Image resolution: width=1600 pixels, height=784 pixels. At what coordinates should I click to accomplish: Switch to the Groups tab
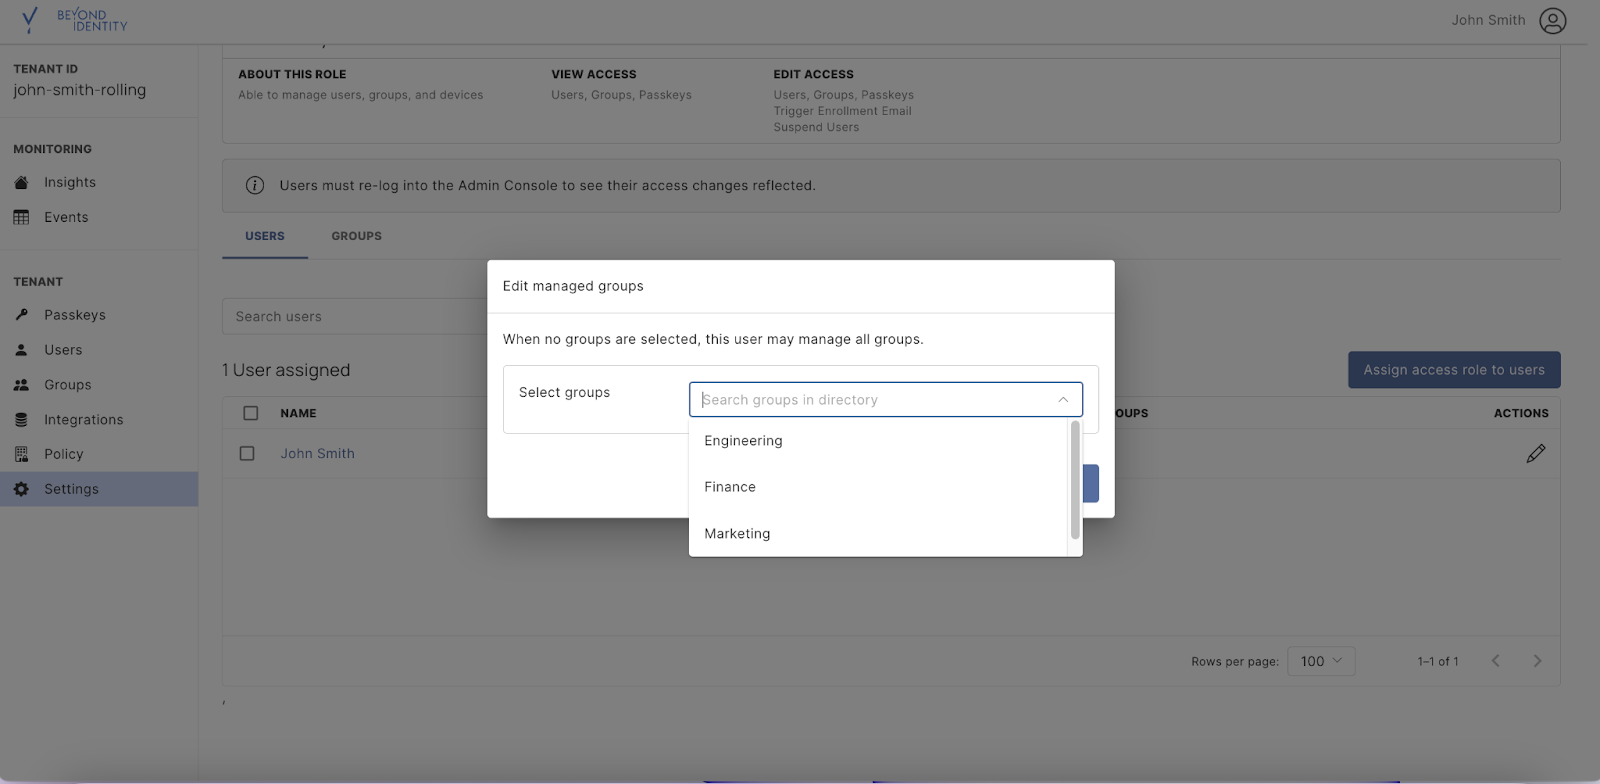pyautogui.click(x=356, y=236)
